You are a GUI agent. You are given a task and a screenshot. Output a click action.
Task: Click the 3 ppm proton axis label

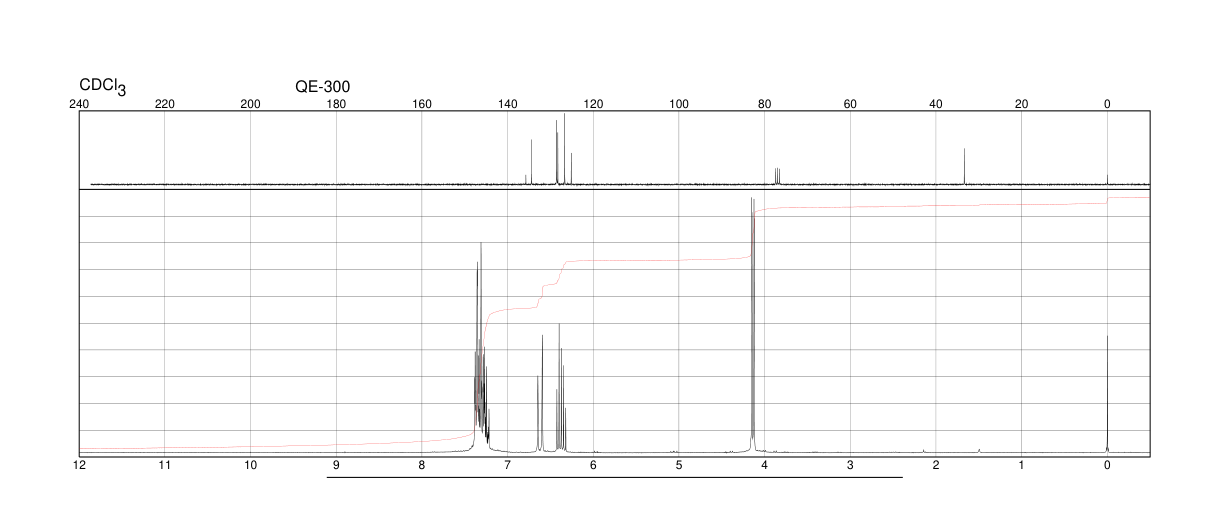[x=850, y=466]
